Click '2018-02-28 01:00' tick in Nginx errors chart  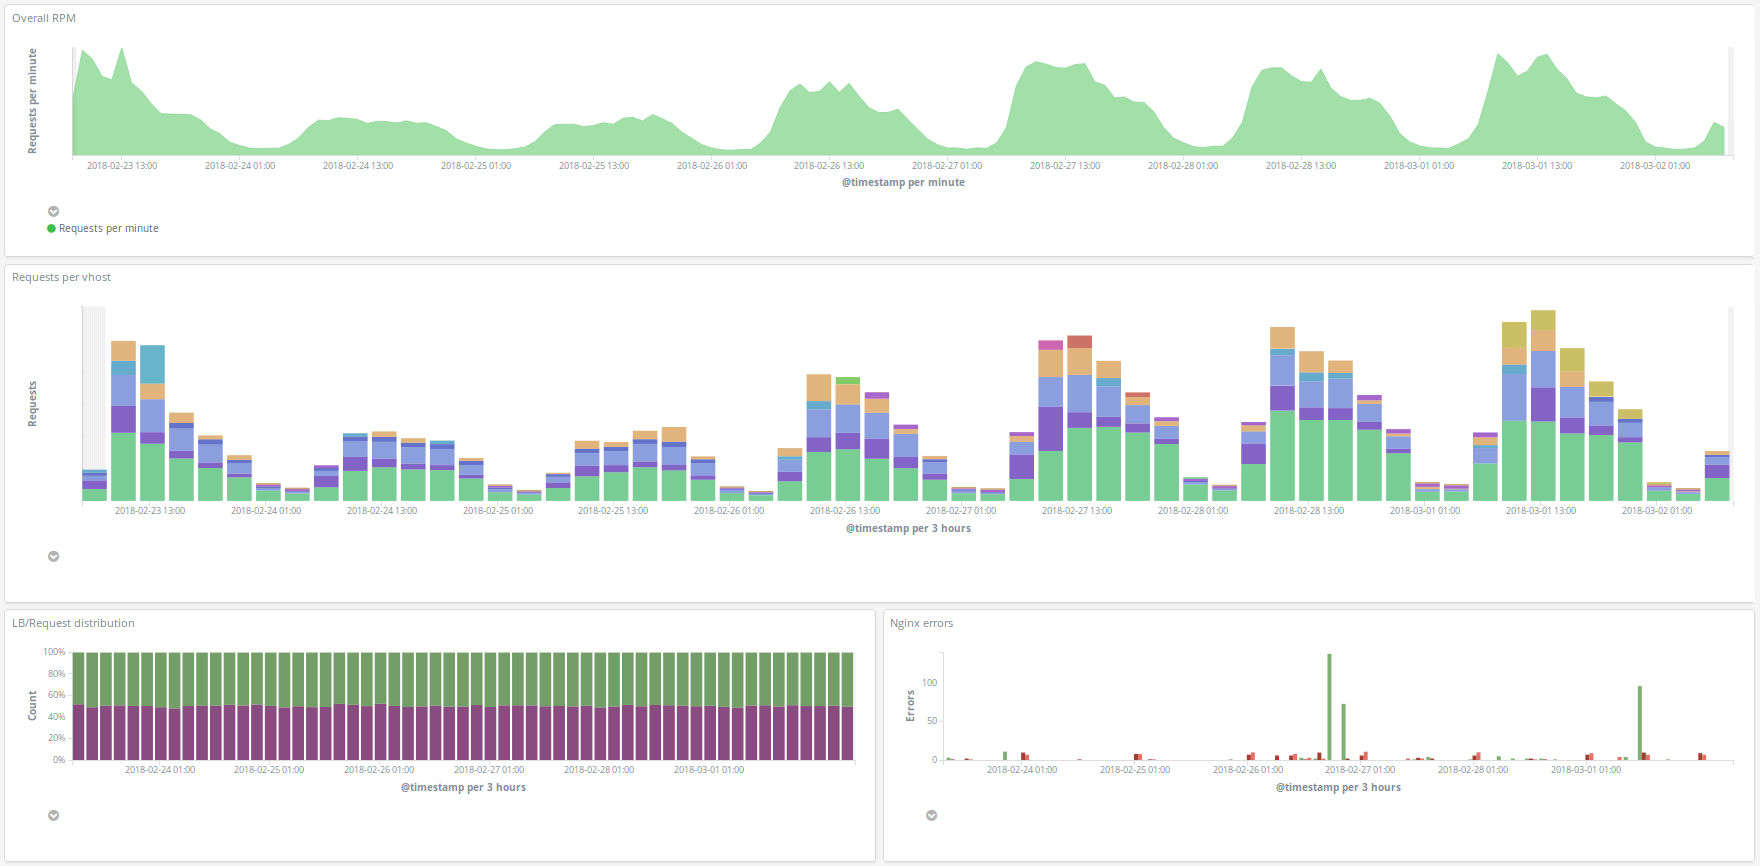(1473, 770)
